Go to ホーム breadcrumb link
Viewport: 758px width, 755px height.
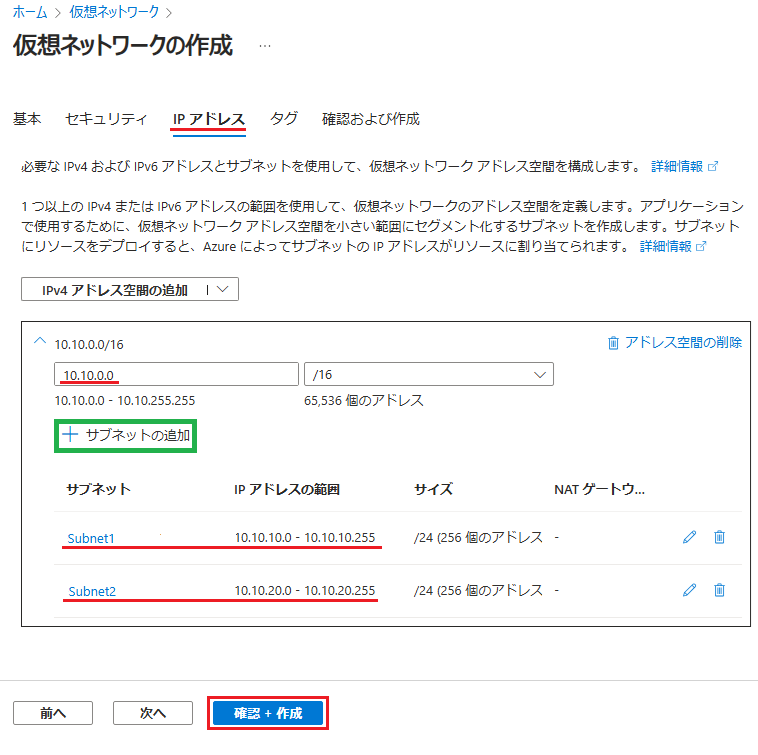click(x=30, y=12)
